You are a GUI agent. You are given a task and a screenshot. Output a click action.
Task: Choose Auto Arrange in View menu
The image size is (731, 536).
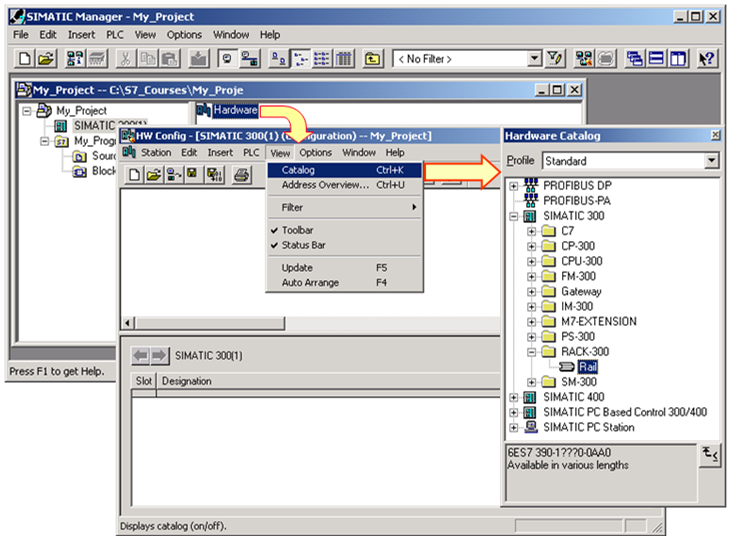[345, 283]
